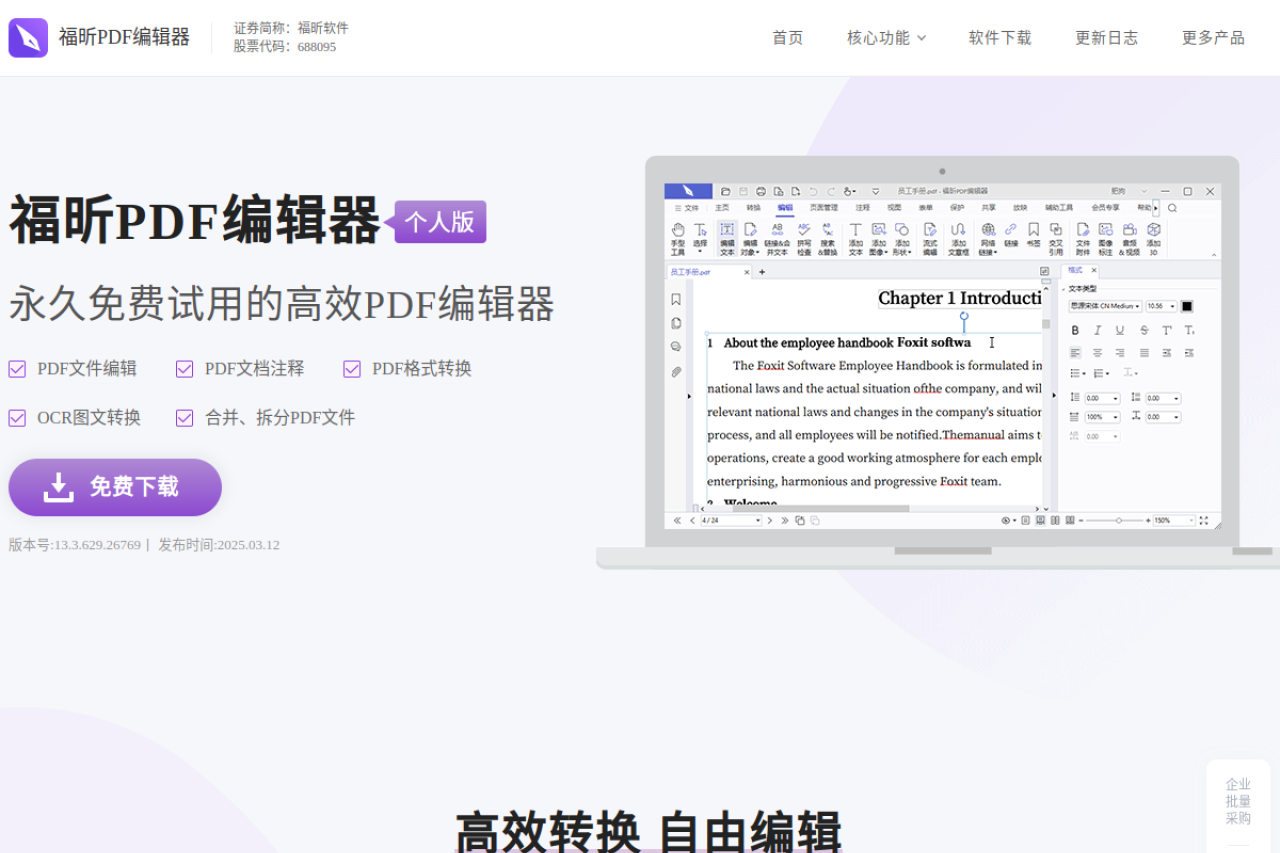This screenshot has height=853, width=1280.
Task: Go to 首页 in the site navigation
Action: (787, 38)
